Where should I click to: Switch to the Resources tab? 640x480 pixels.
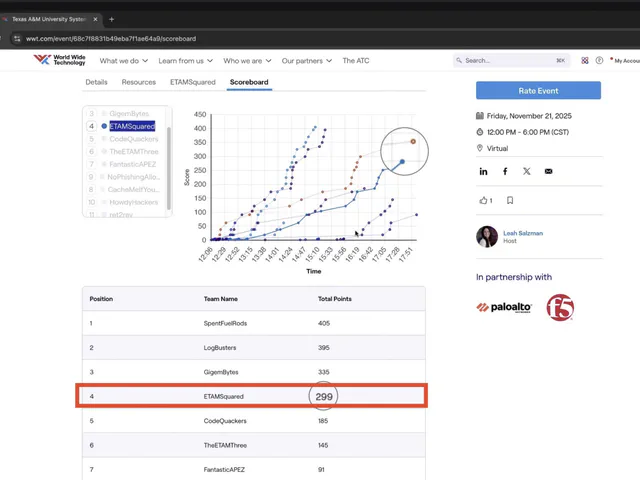(x=139, y=82)
